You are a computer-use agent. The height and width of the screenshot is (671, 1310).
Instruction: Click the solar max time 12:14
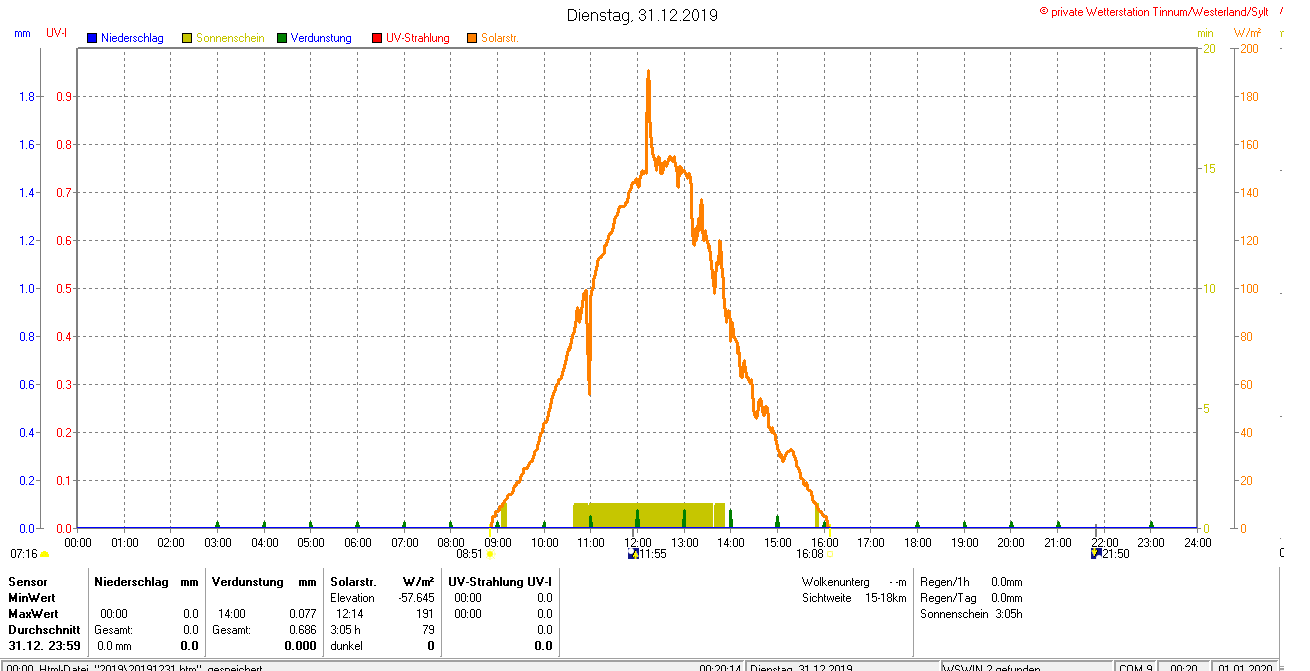(x=350, y=614)
